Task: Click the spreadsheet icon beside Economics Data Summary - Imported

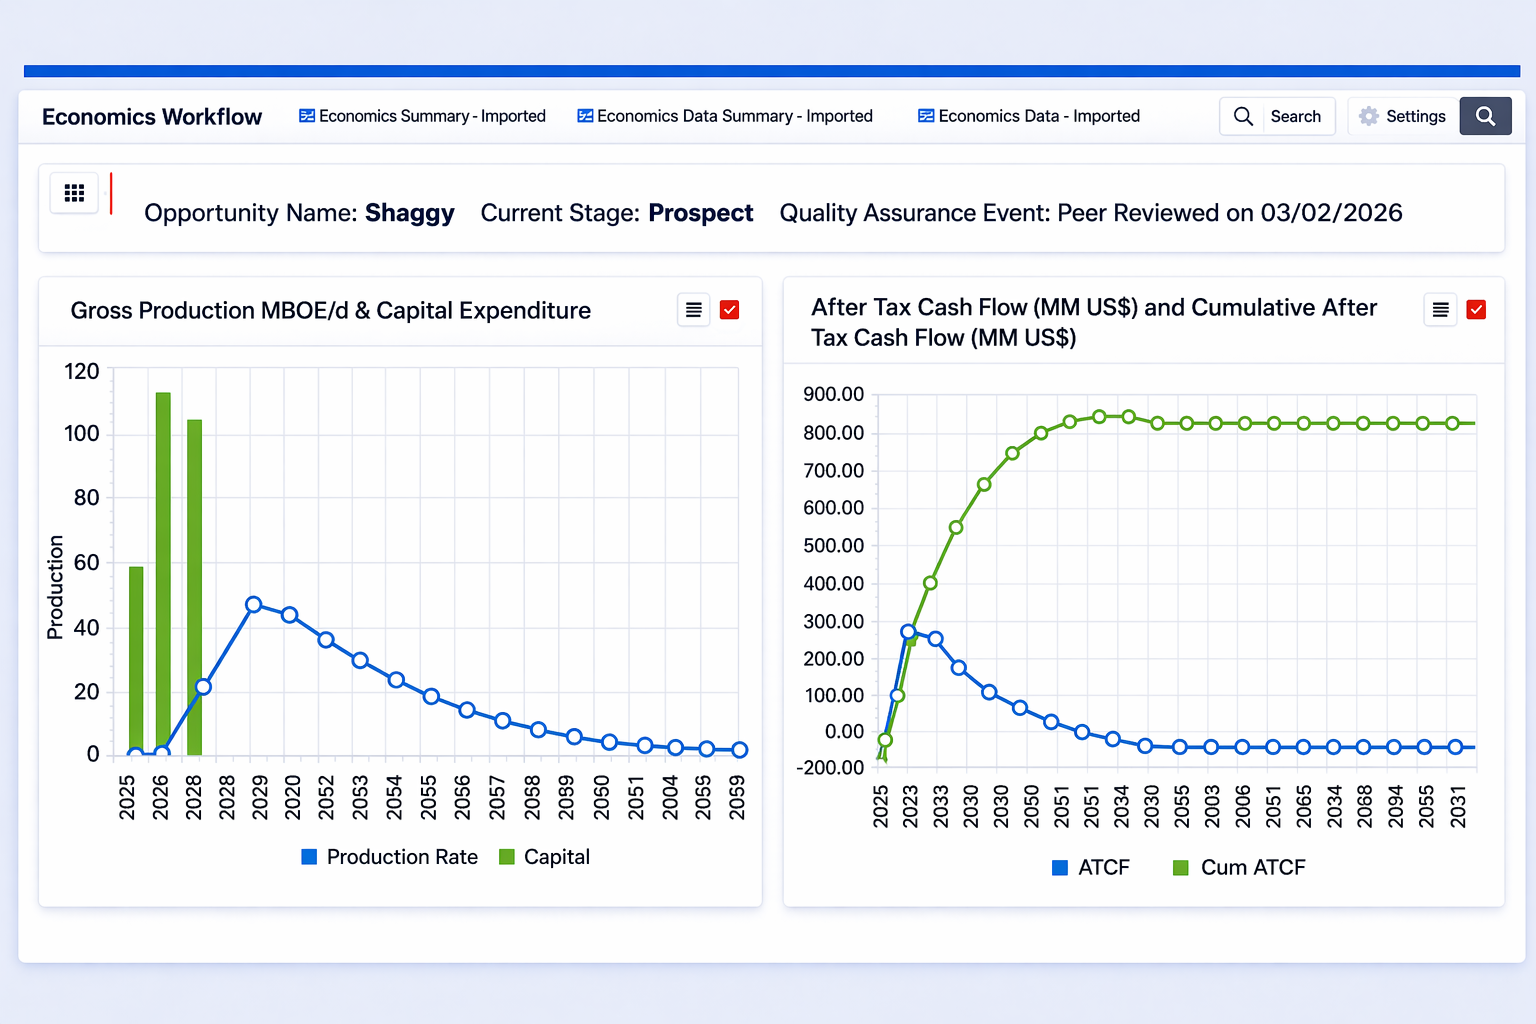Action: point(583,116)
